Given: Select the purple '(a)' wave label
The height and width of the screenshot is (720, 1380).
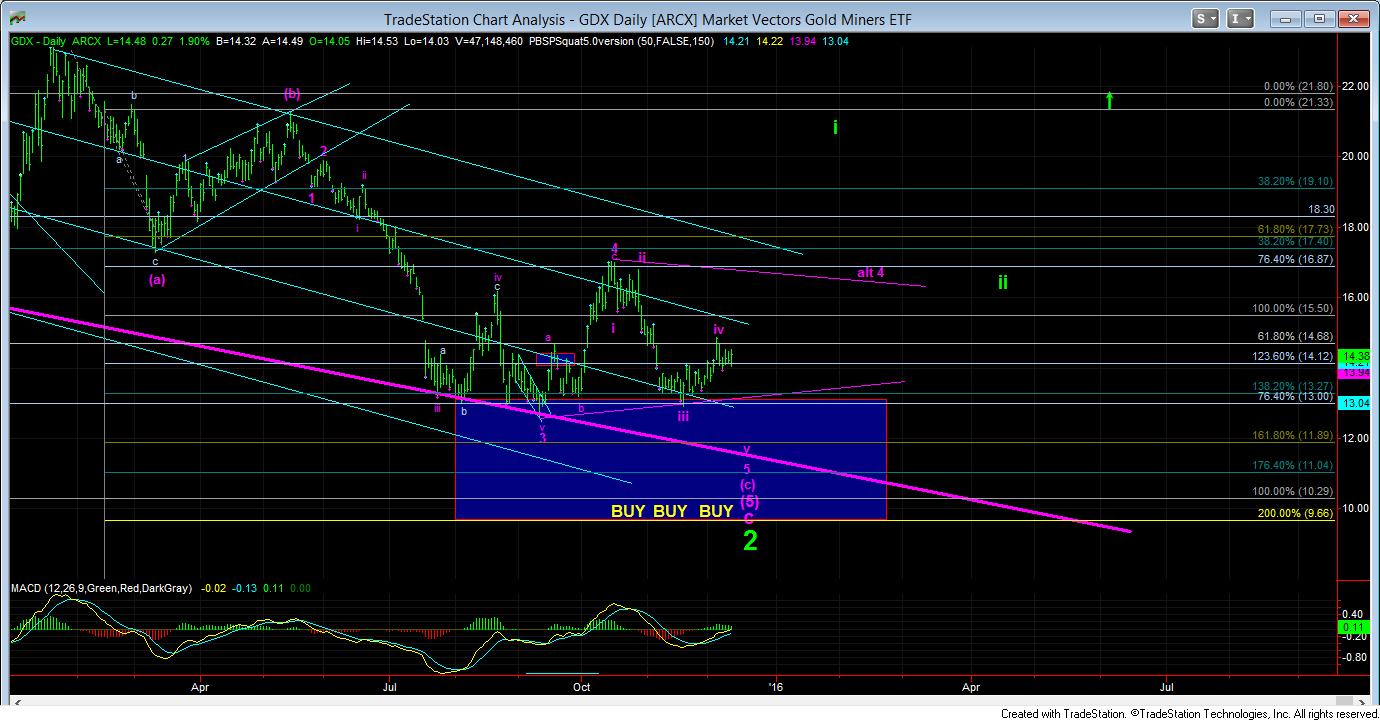Looking at the screenshot, I should pos(157,280).
